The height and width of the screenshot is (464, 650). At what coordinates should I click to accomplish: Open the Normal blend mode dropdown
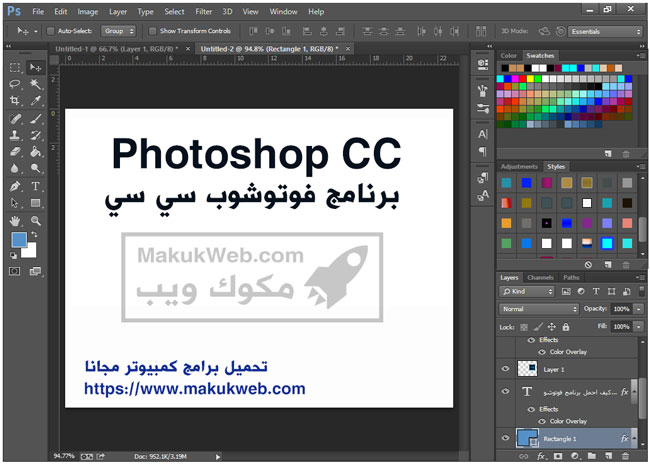point(538,309)
